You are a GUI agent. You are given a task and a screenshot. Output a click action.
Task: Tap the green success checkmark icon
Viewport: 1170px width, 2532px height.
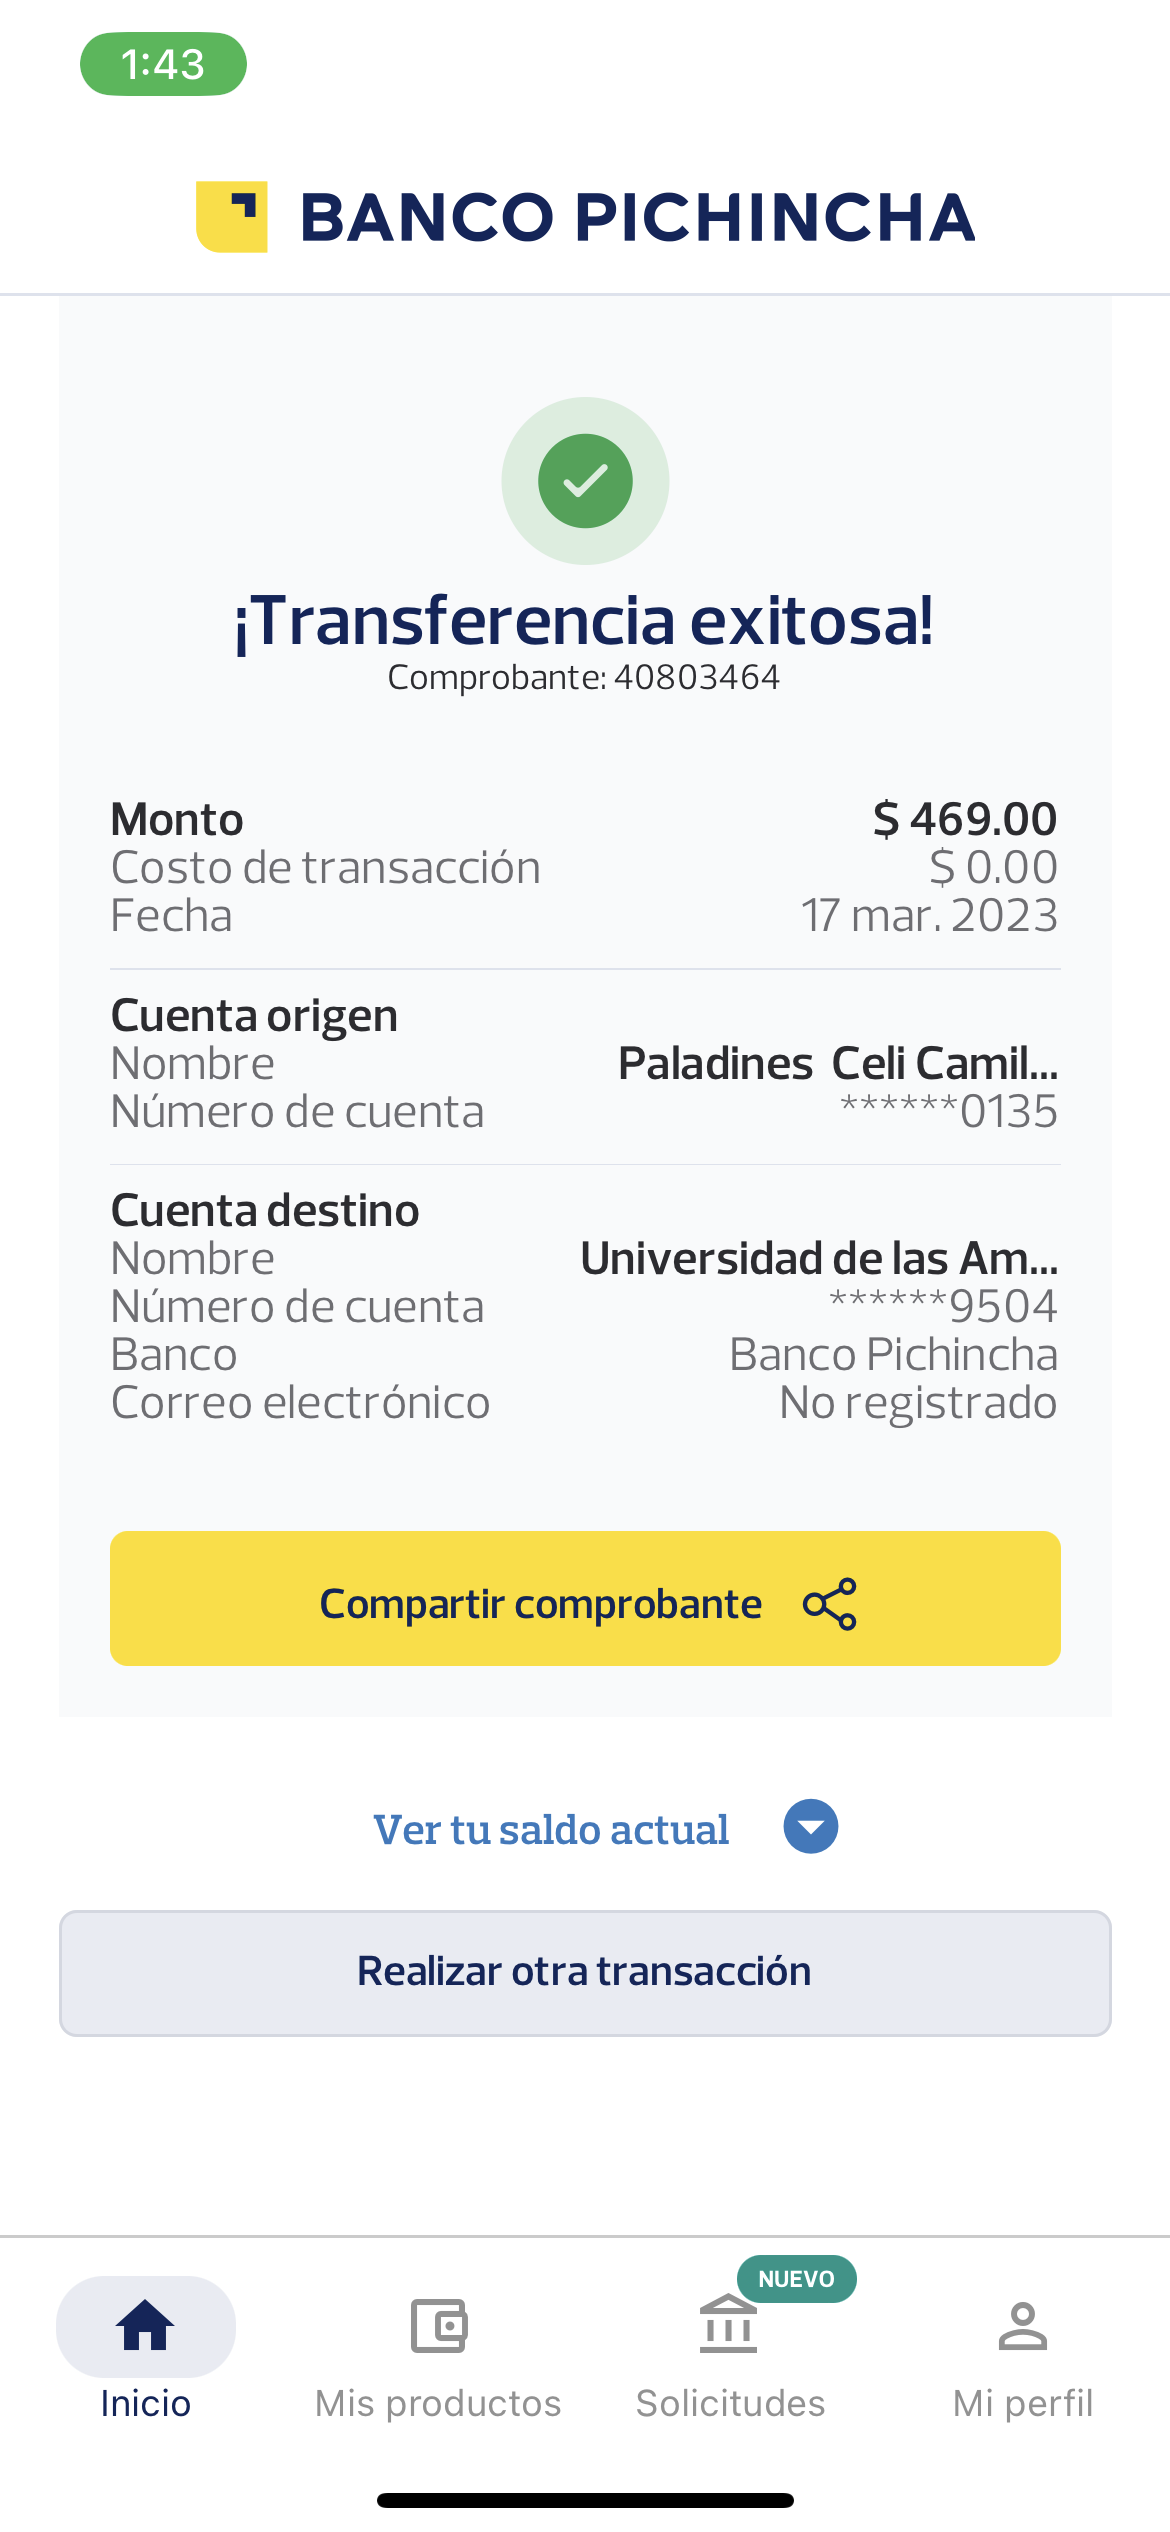point(585,481)
